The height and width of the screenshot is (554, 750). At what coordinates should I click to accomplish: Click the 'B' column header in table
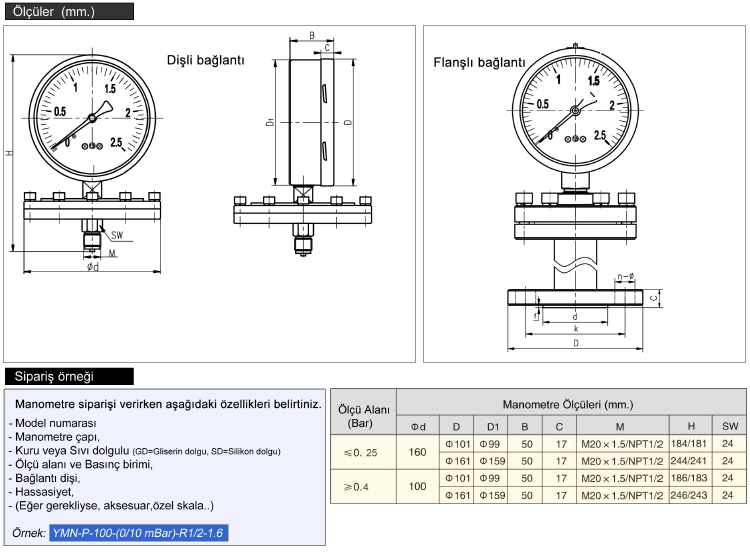coord(525,426)
